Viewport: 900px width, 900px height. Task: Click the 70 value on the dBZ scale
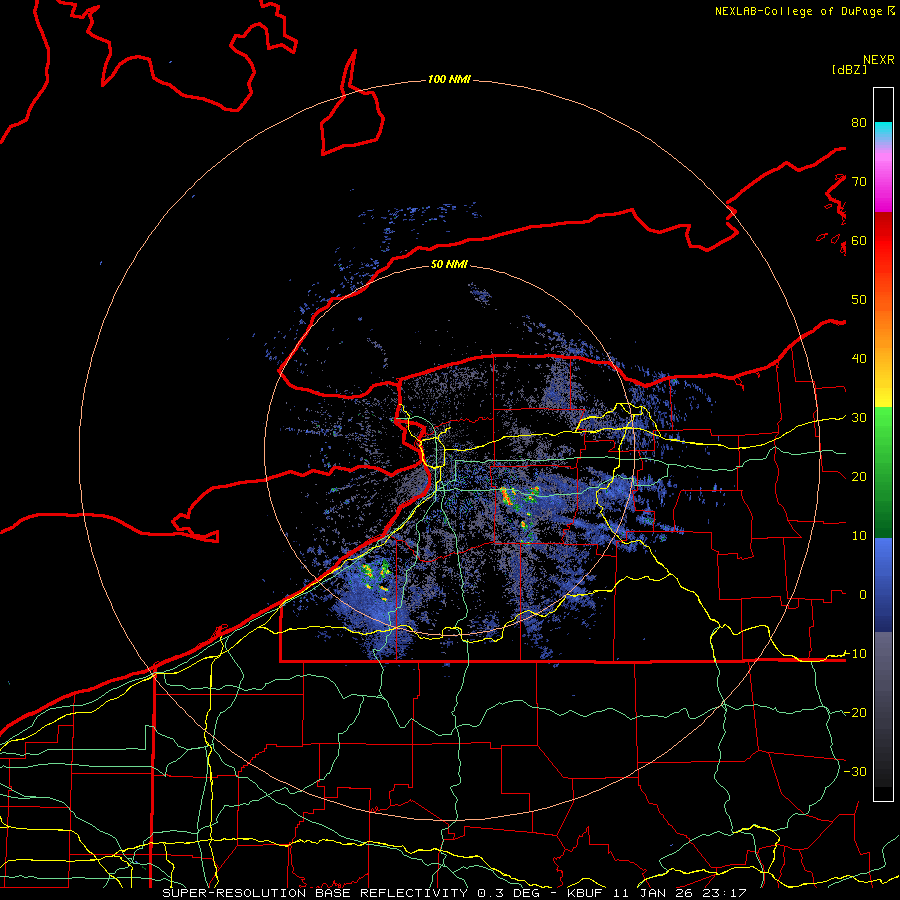[859, 181]
